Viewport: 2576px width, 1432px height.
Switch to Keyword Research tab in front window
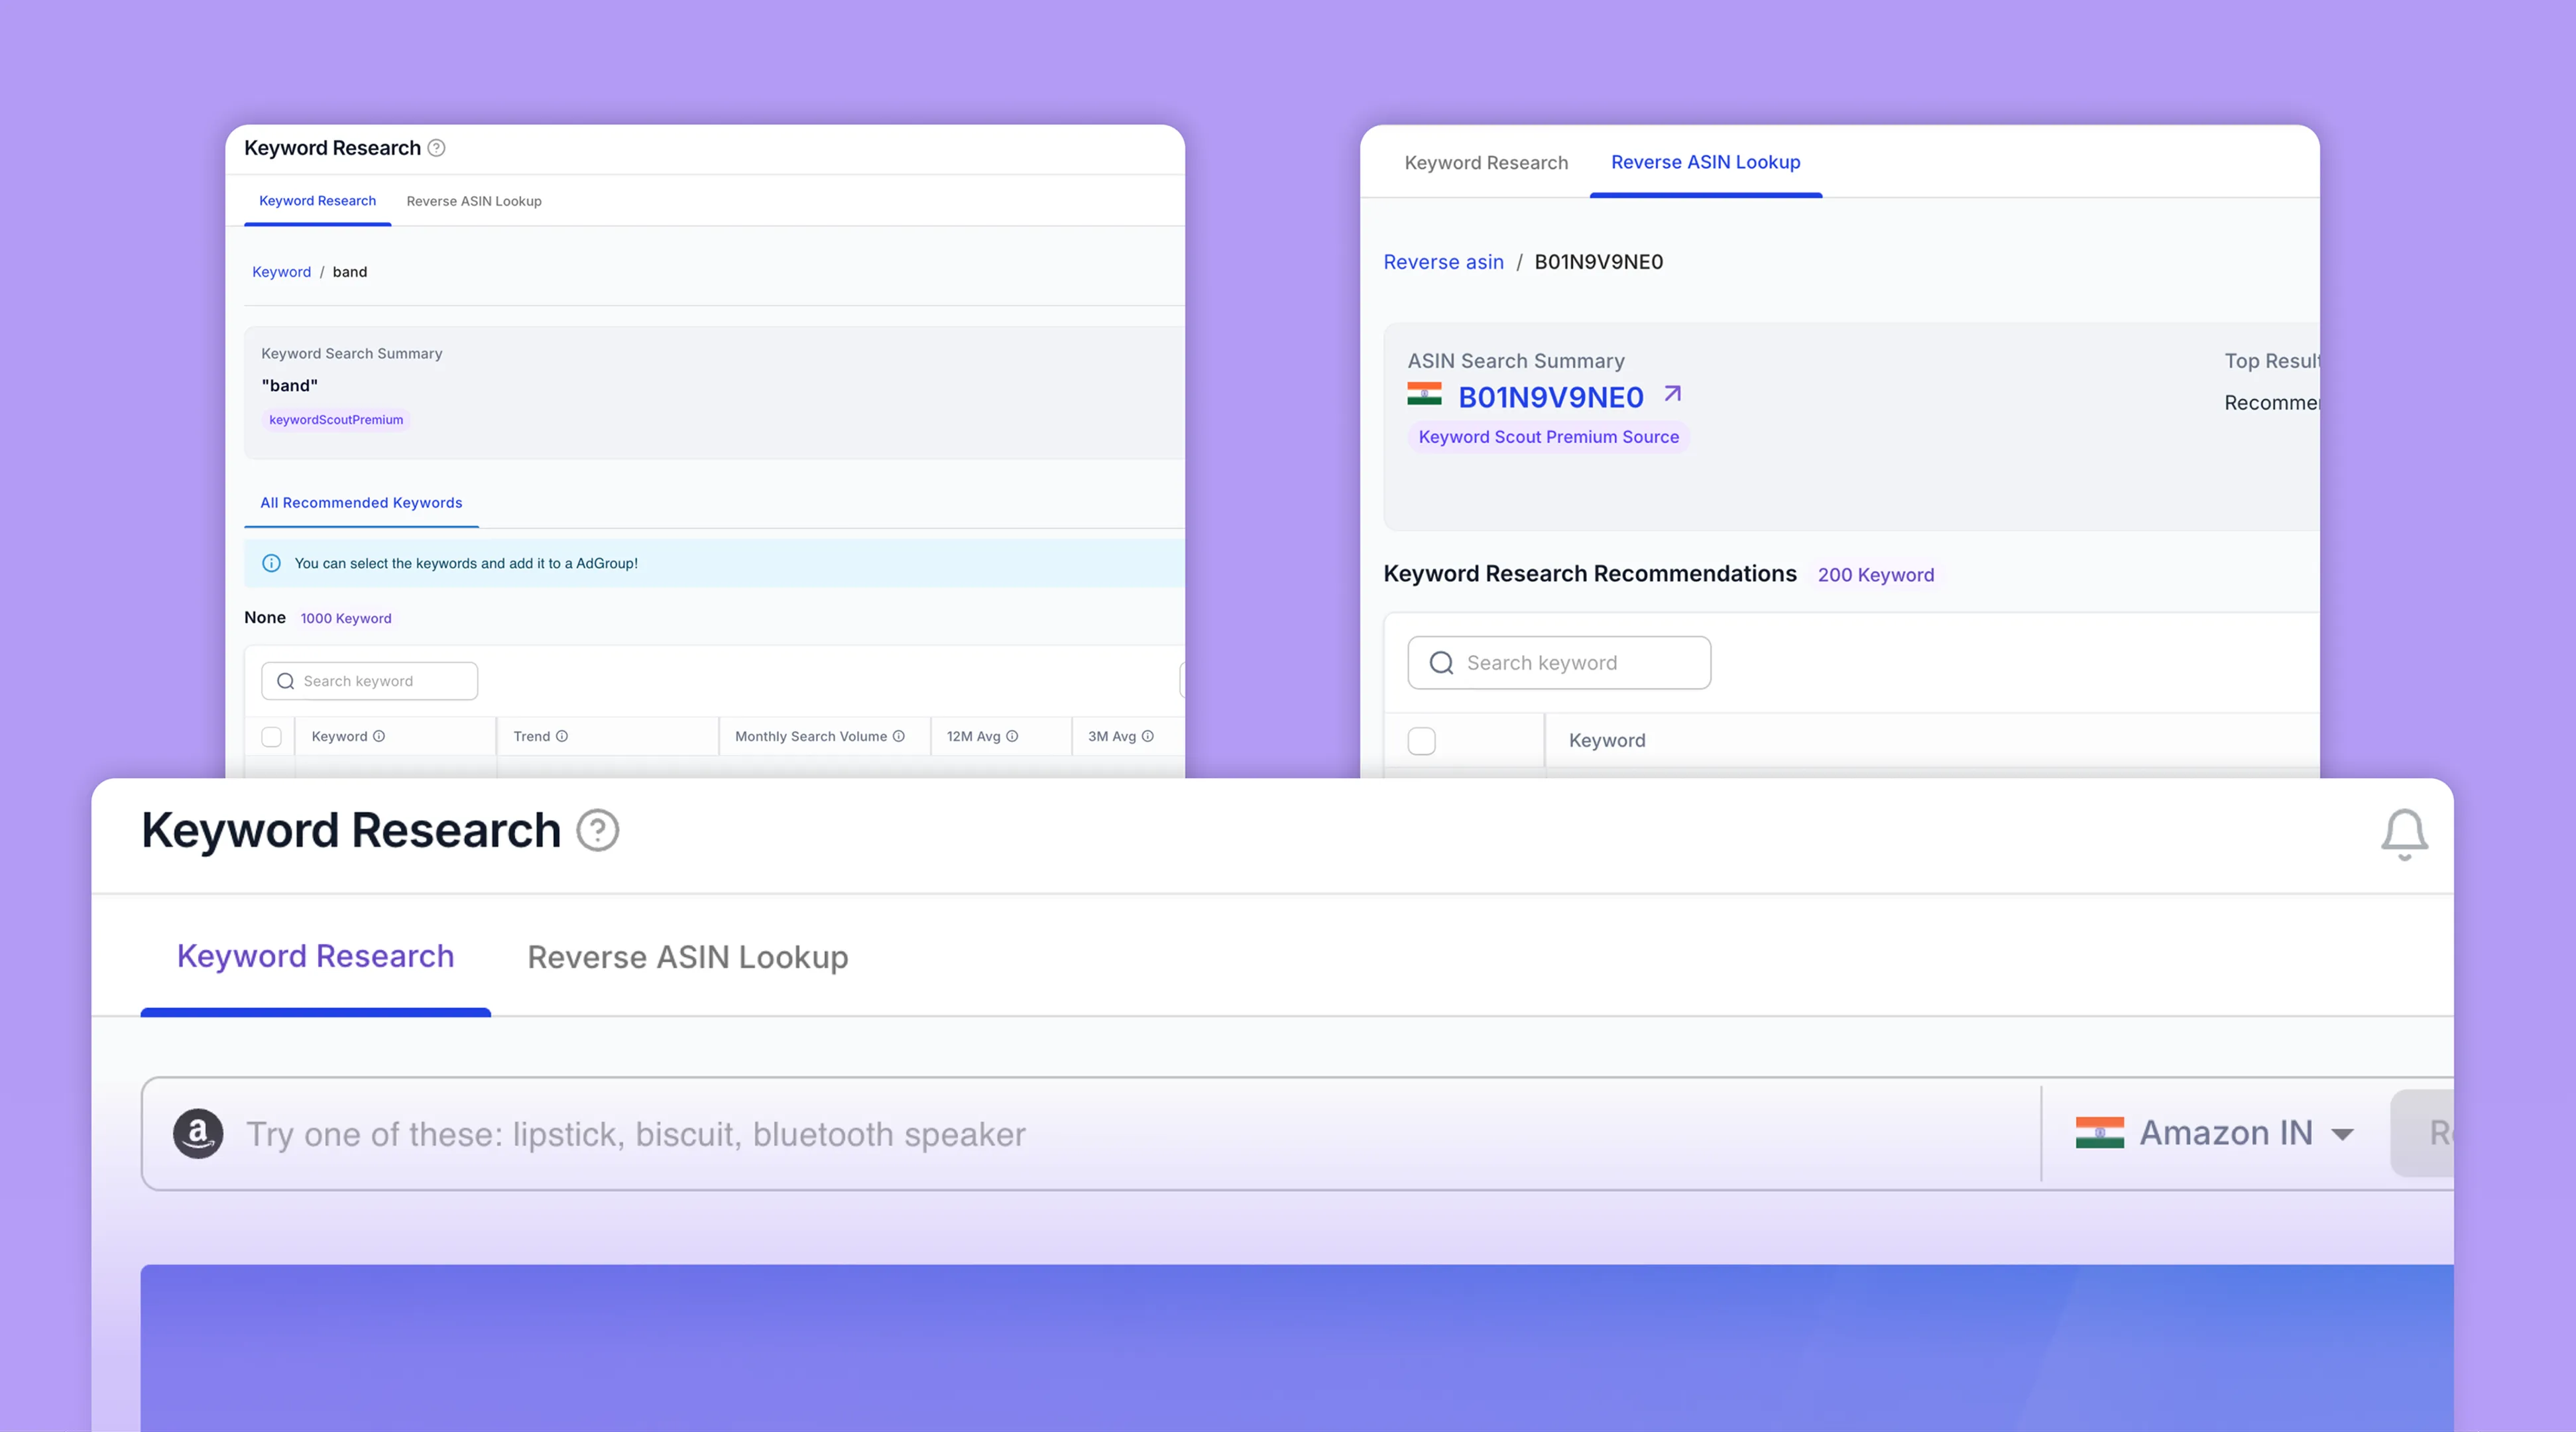pyautogui.click(x=315, y=957)
